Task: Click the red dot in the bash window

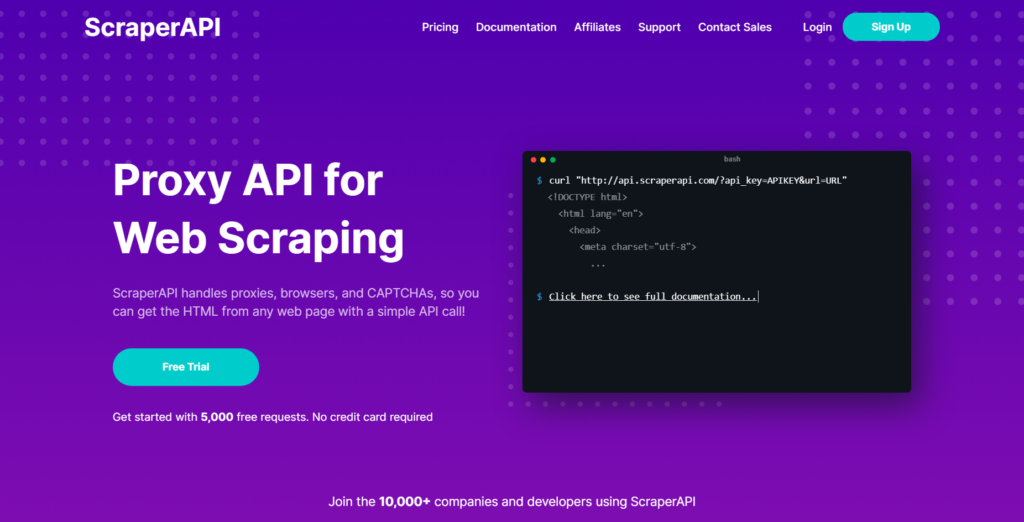Action: (x=534, y=160)
